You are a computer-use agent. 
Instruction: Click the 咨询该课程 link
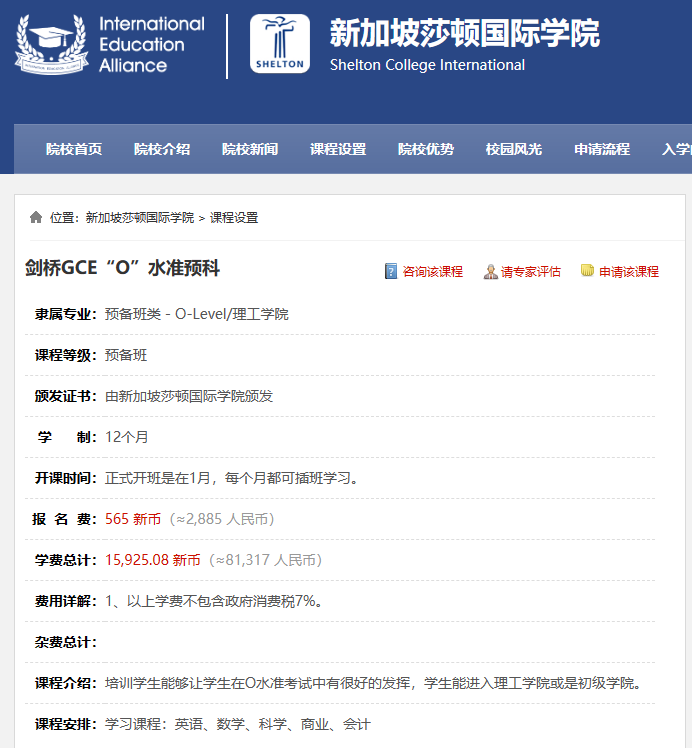pyautogui.click(x=433, y=272)
